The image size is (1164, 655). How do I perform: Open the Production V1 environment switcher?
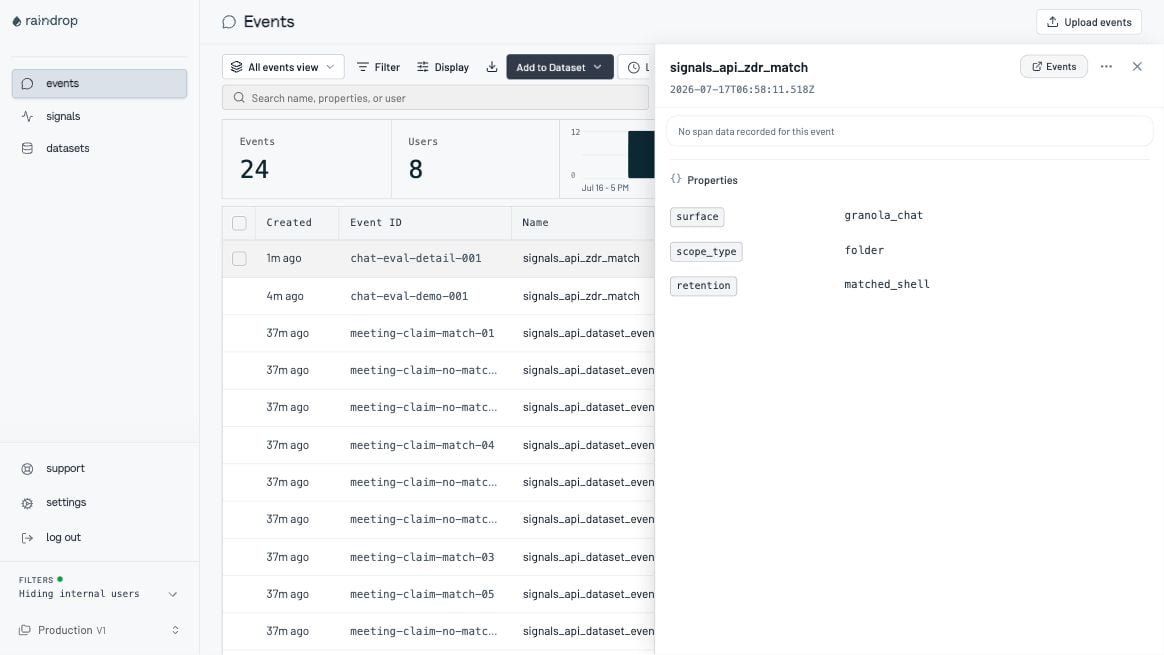pyautogui.click(x=99, y=630)
